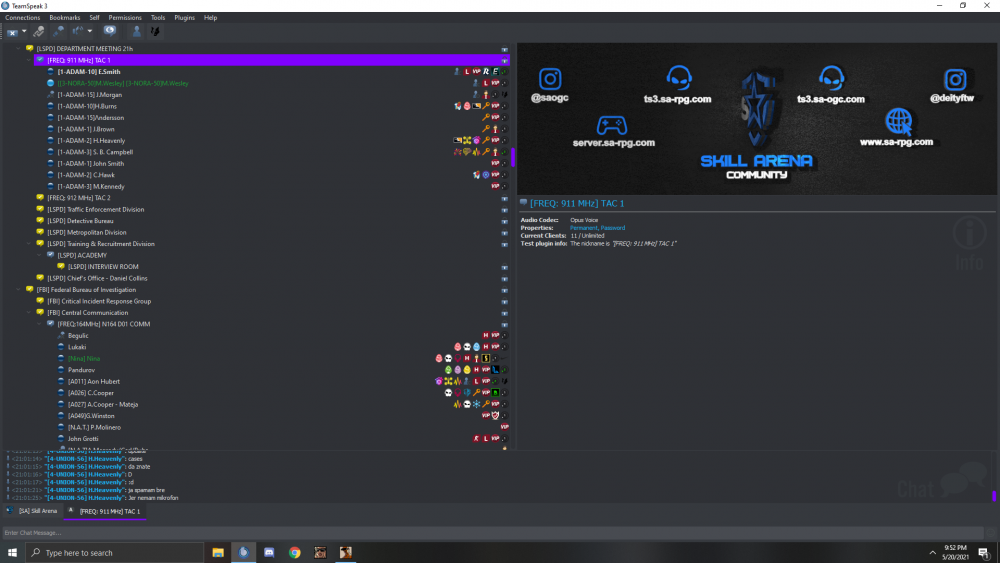Screen dimensions: 1000x563
Task: Open the Bookmarks menu
Action: [x=64, y=18]
